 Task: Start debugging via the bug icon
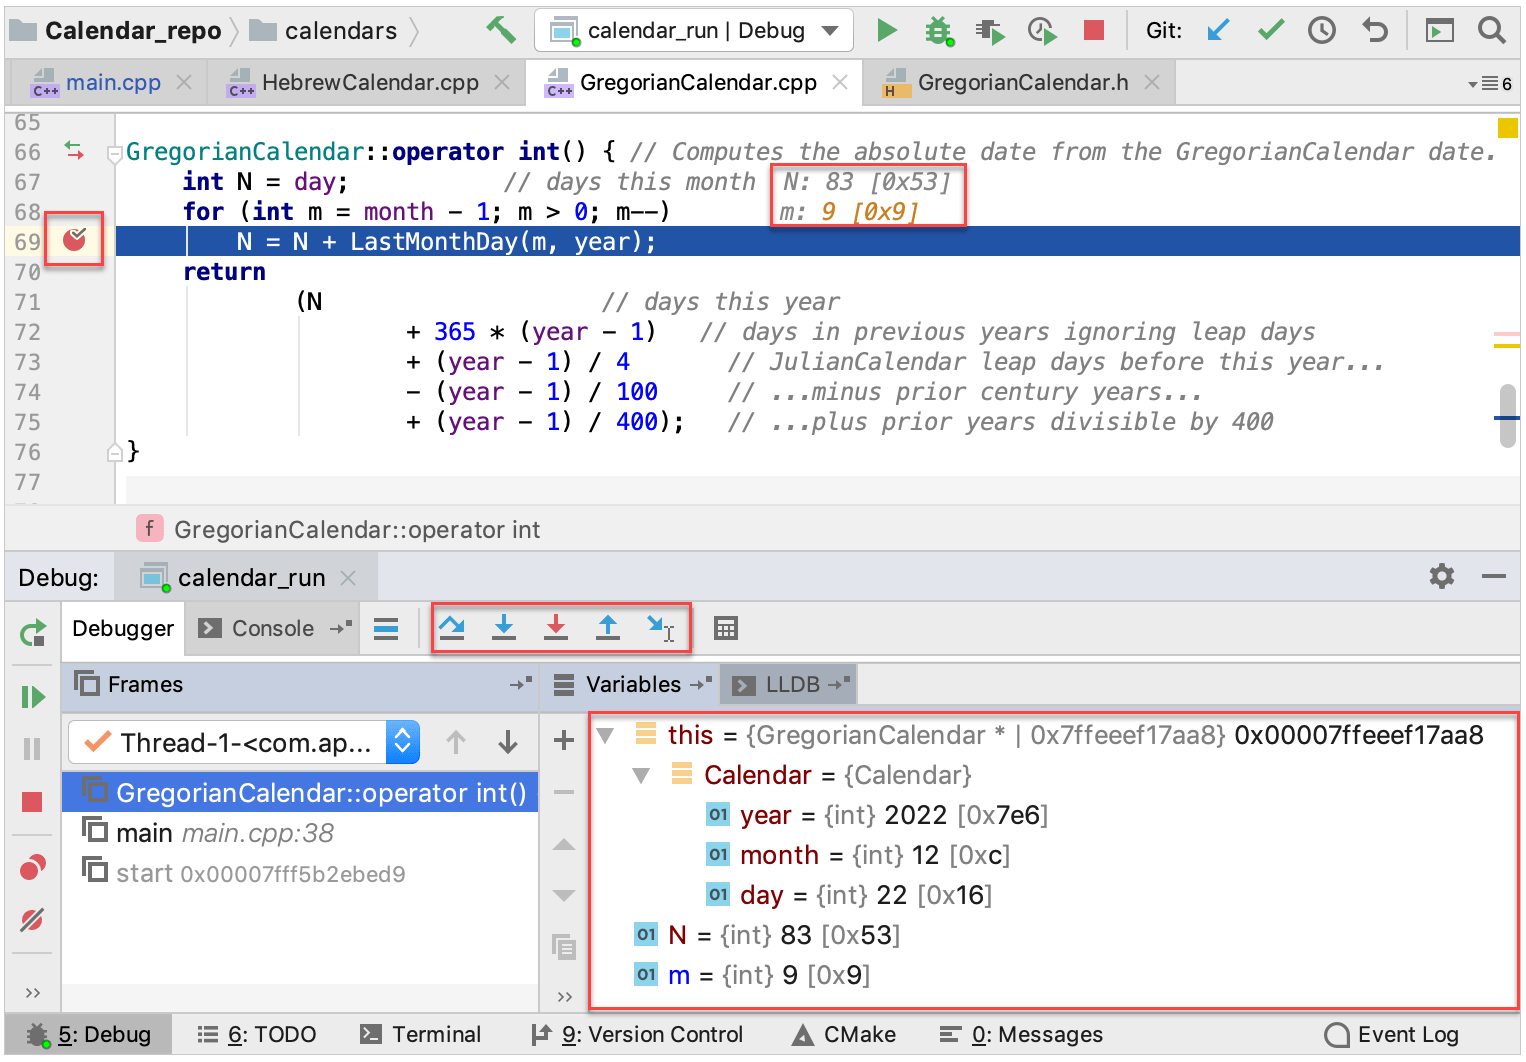coord(937,30)
